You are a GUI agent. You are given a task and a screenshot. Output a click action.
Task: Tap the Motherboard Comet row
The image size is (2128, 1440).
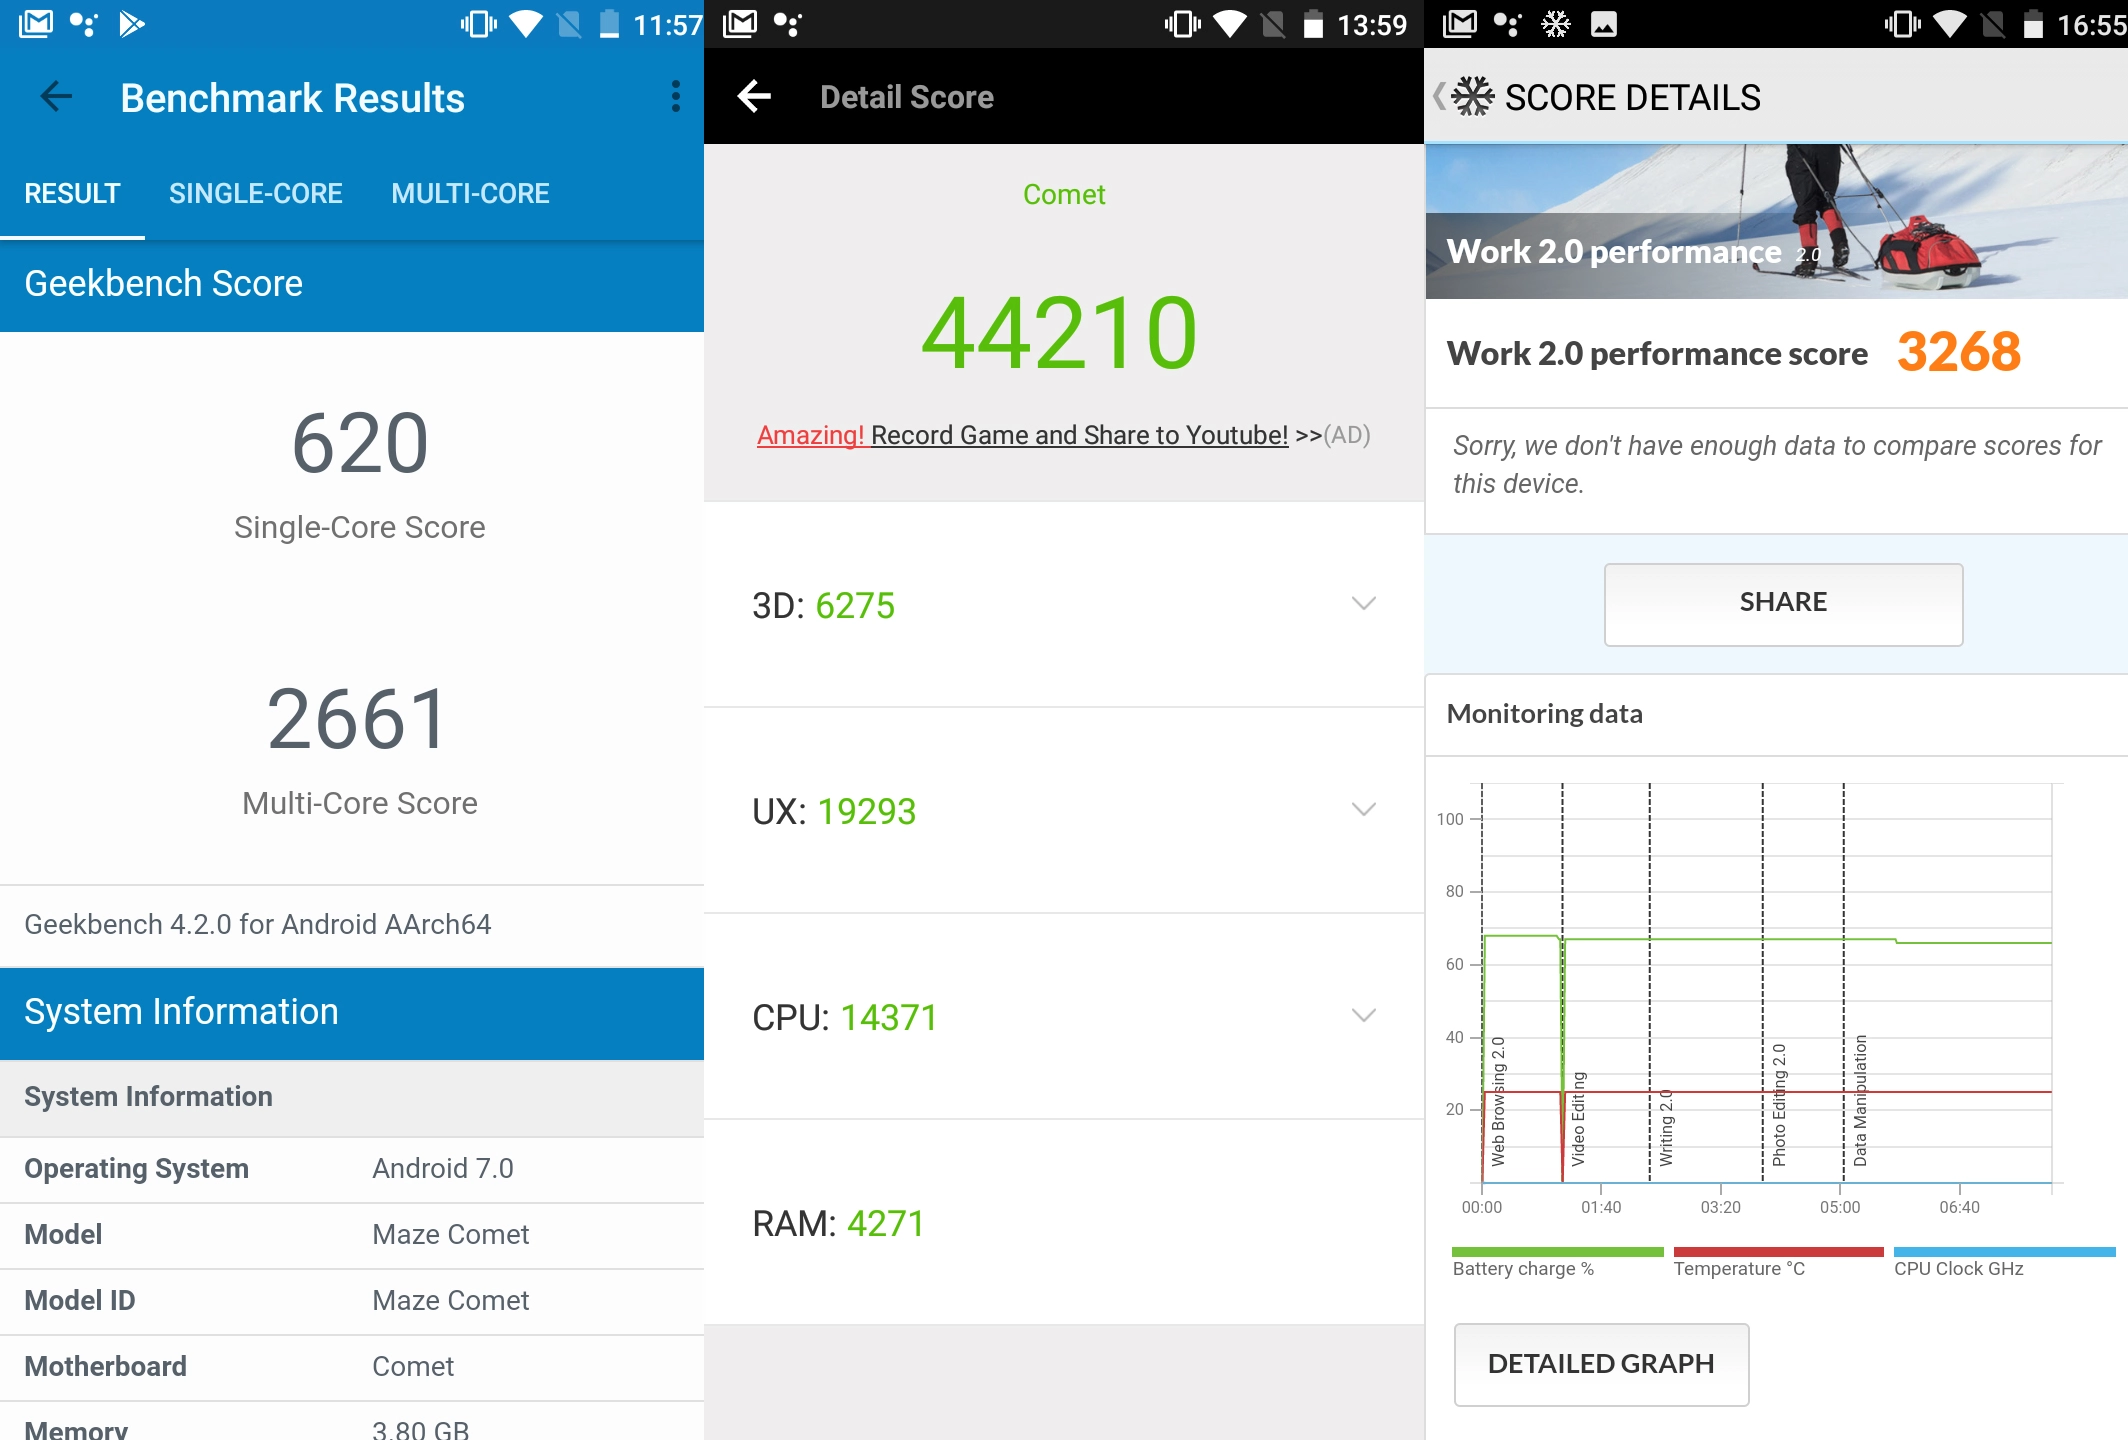click(352, 1367)
